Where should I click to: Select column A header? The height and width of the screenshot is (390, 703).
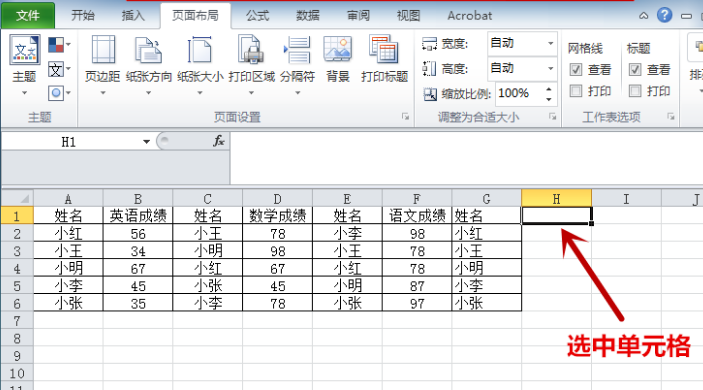[x=68, y=199]
